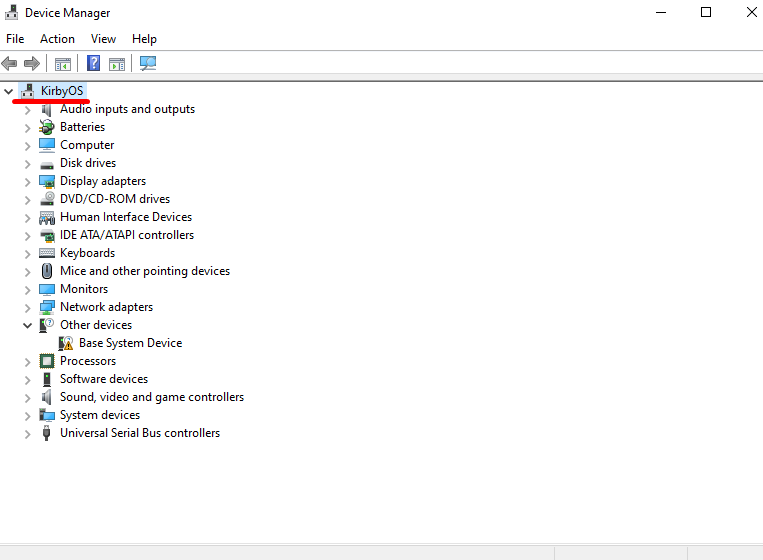Click the Software devices icon

[47, 379]
